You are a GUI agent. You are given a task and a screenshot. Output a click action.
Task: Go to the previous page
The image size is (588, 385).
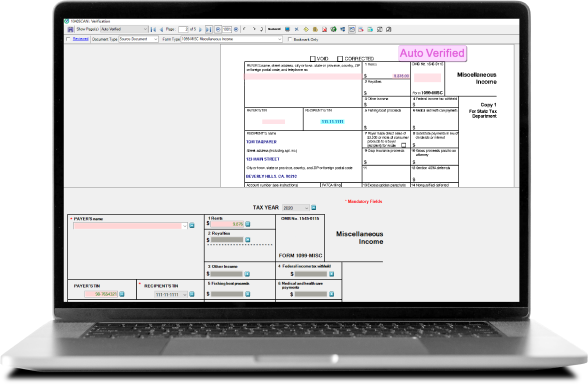[162, 29]
